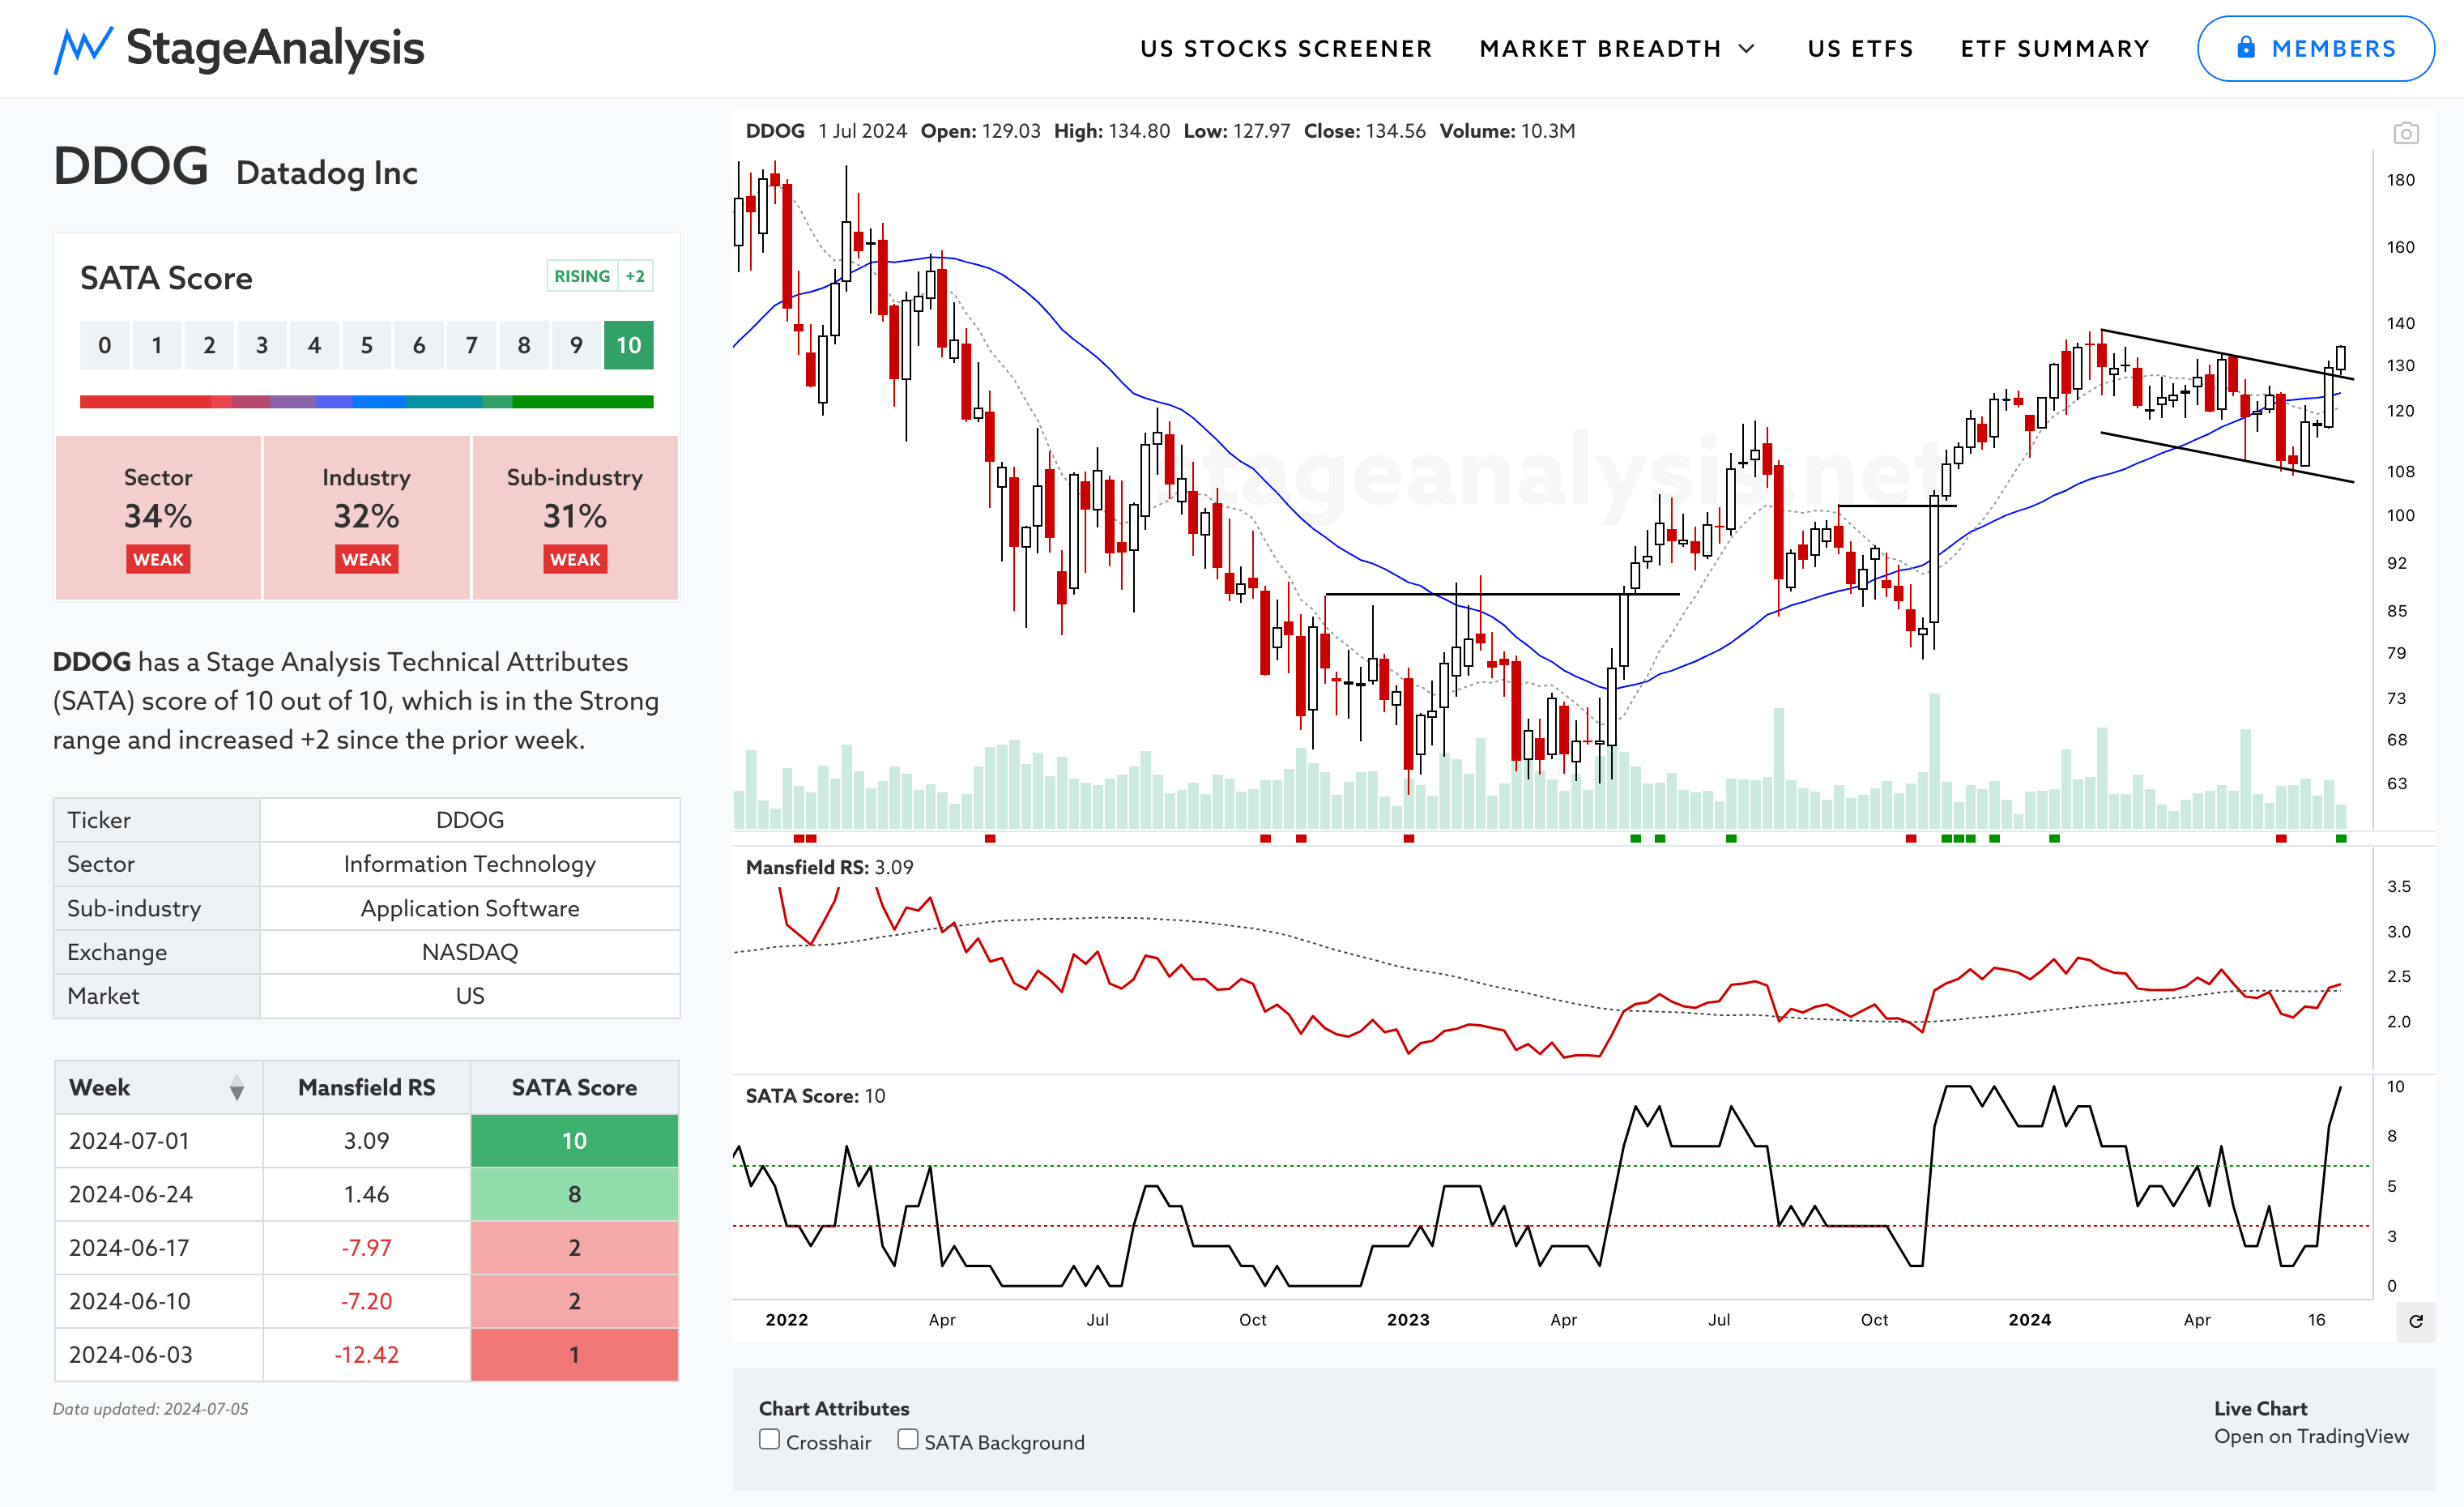
Task: Click the 2024-07-01 week row
Action: (x=366, y=1141)
